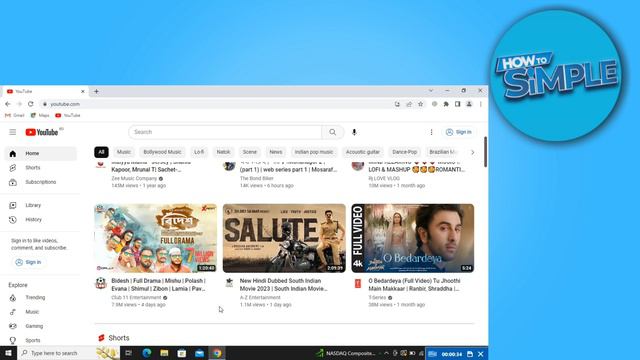Open Windows Start menu

(8, 353)
